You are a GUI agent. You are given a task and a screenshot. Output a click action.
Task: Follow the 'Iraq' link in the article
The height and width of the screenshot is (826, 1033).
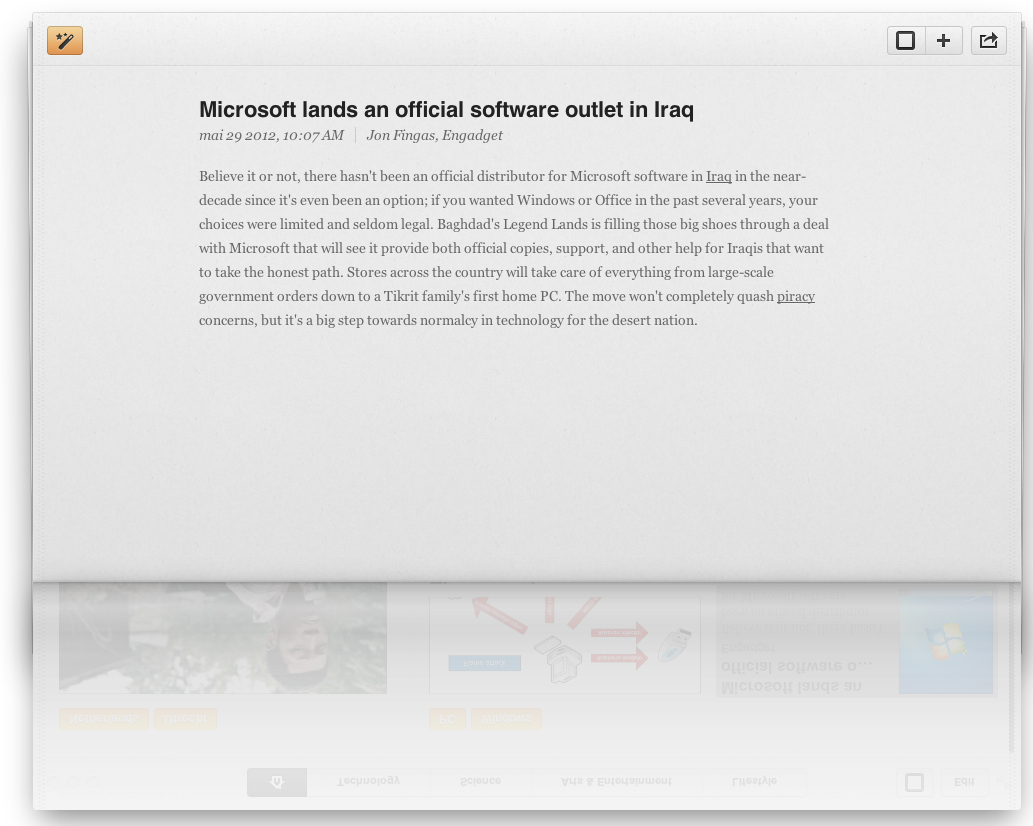click(718, 176)
